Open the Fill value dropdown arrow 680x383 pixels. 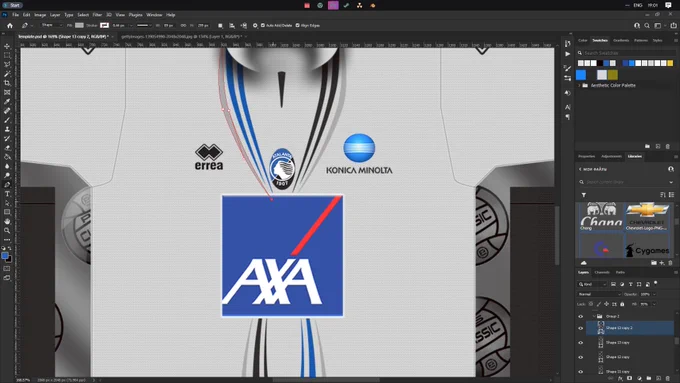click(x=654, y=304)
